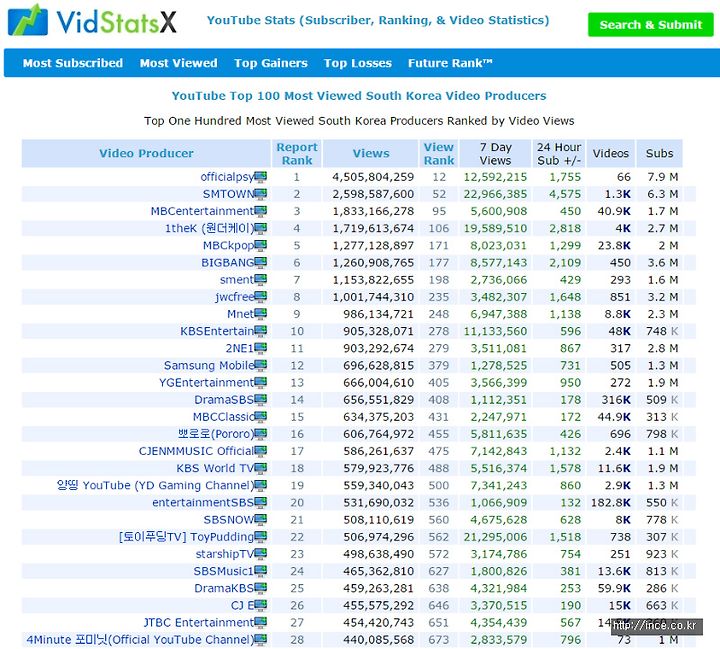Sort by the Report Rank column header
This screenshot has height=649, width=720.
(x=297, y=153)
